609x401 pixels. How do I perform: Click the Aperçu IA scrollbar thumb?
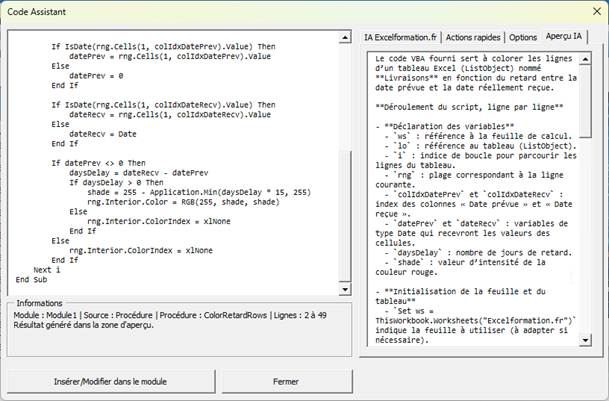click(x=585, y=101)
